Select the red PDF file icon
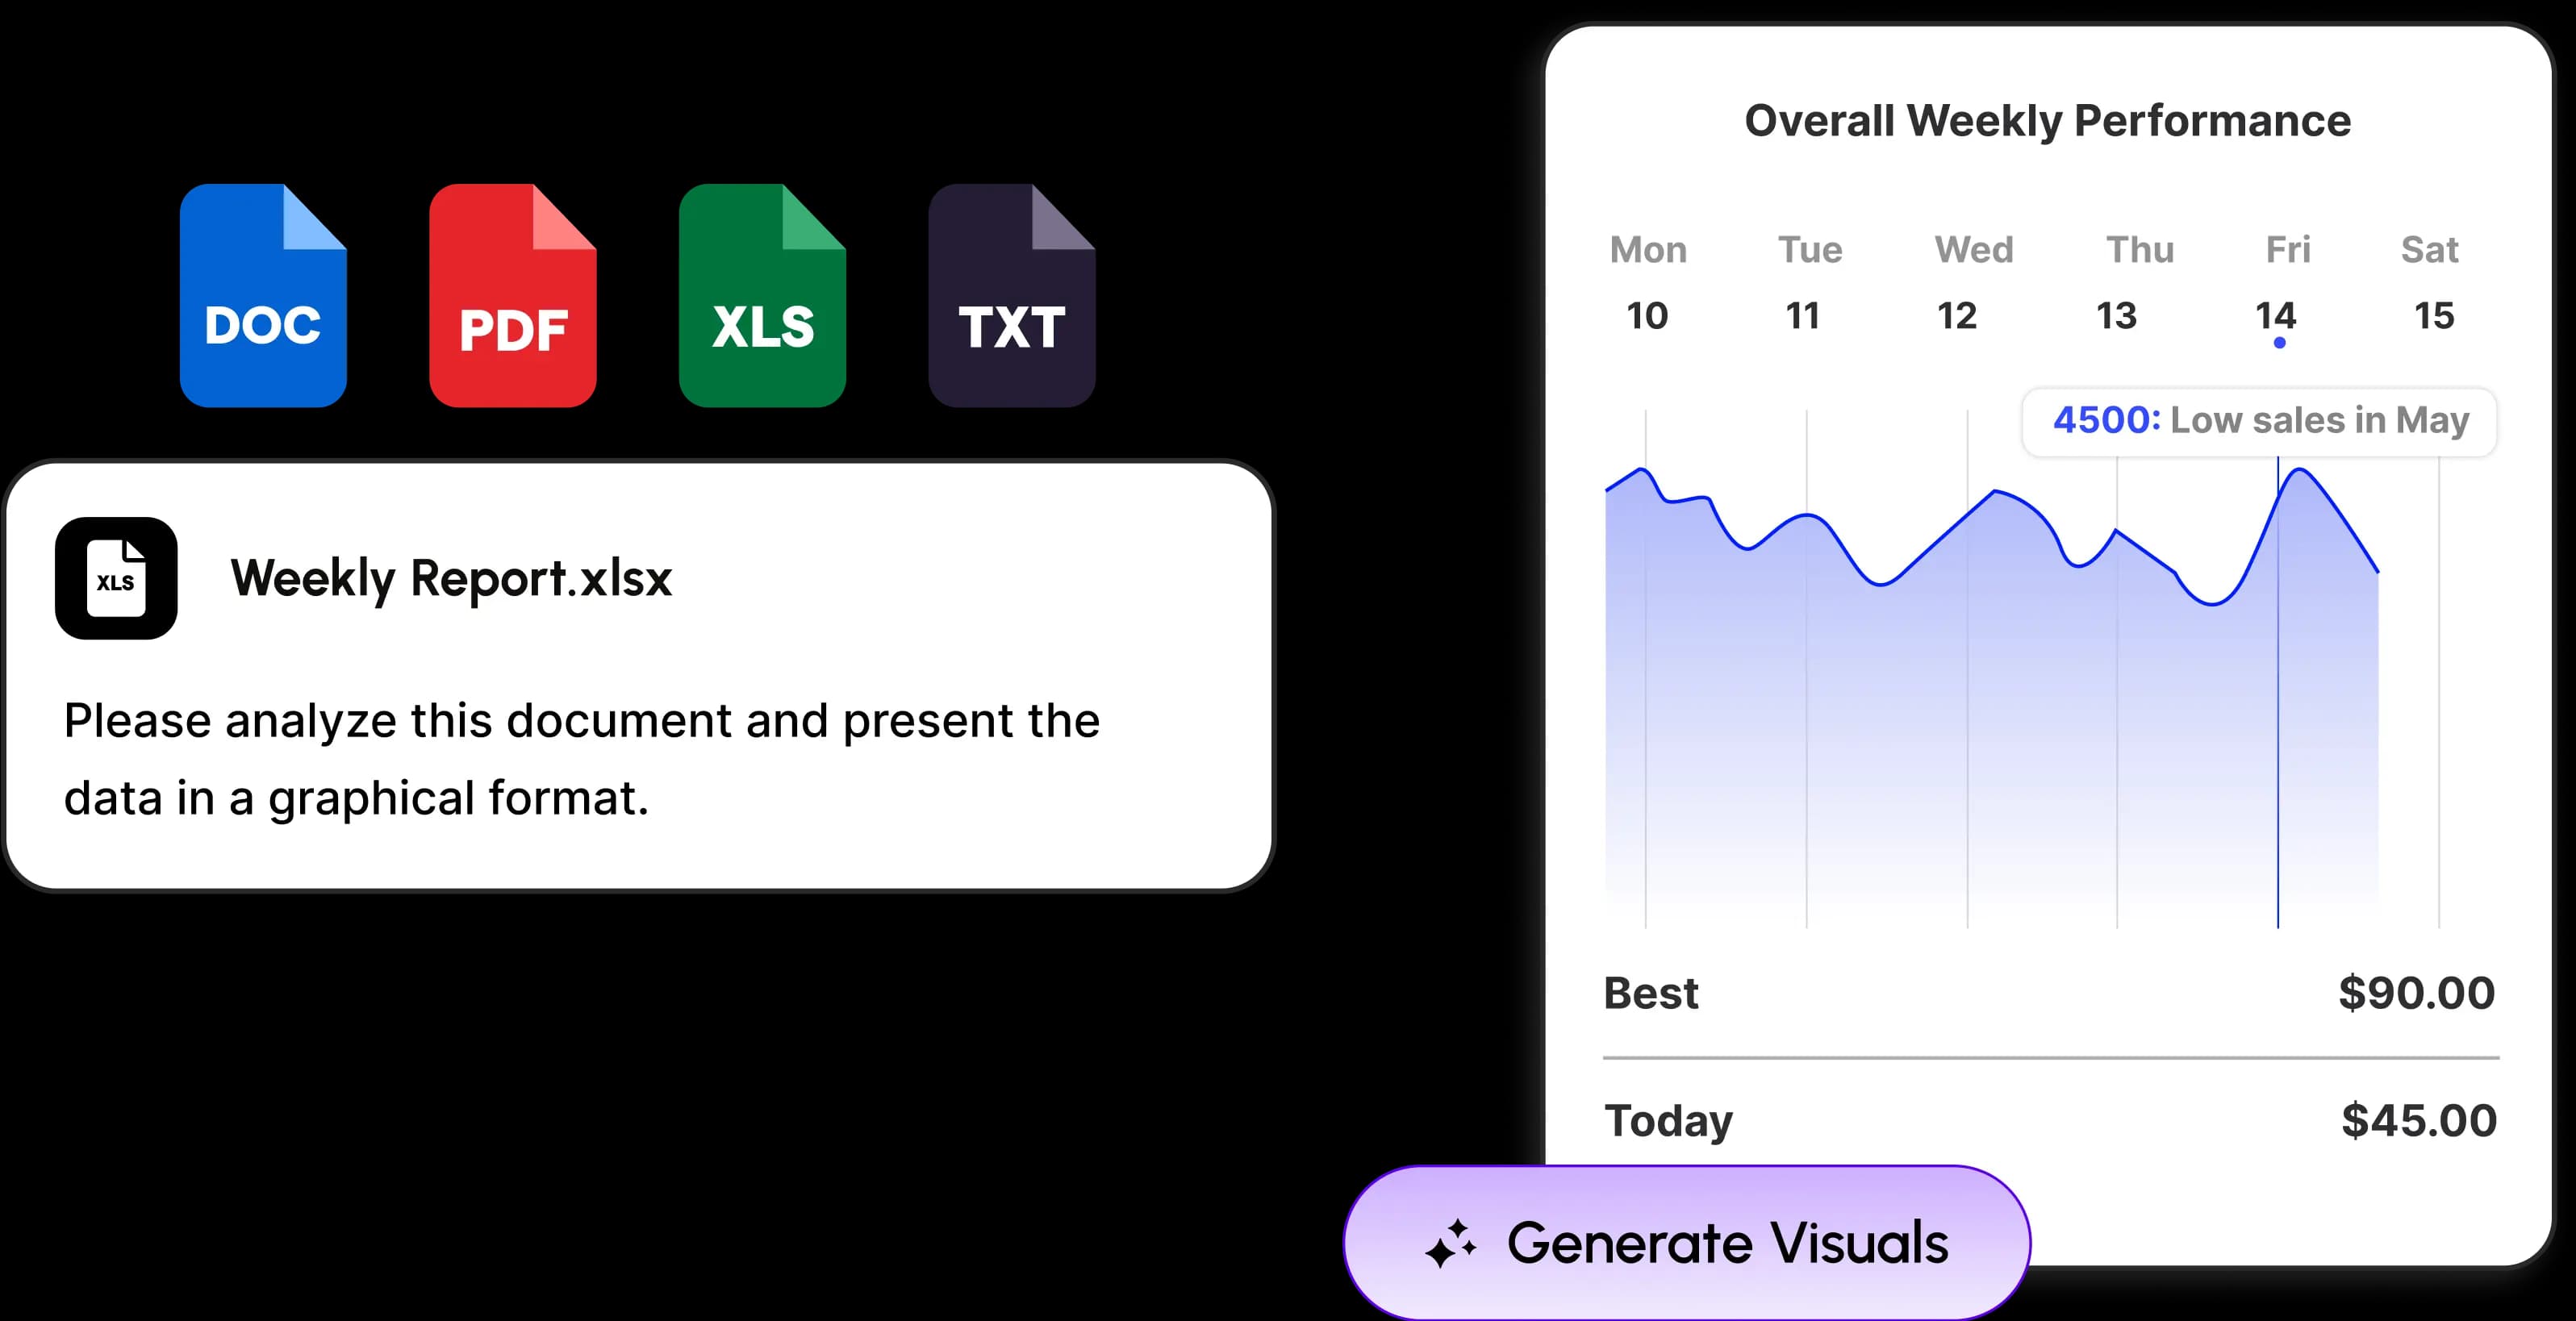 (513, 295)
